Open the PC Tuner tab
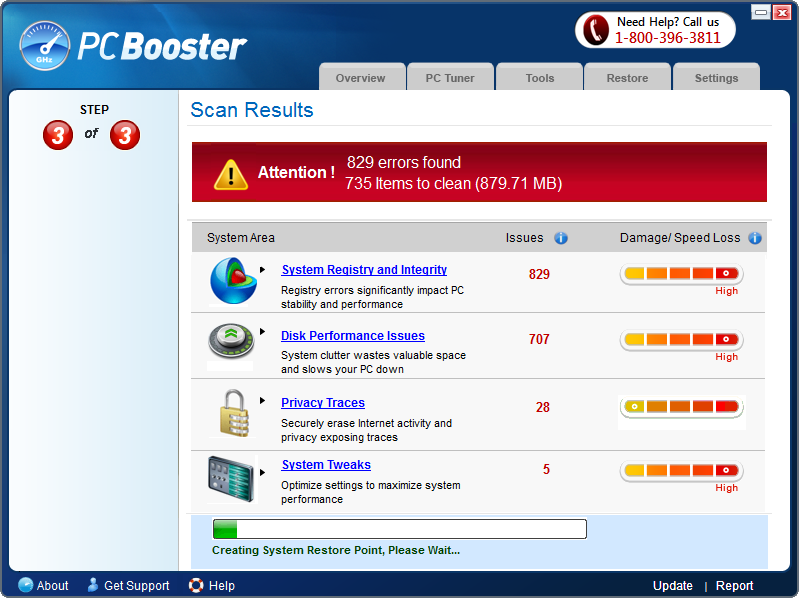Viewport: 799px width, 598px height. [450, 77]
